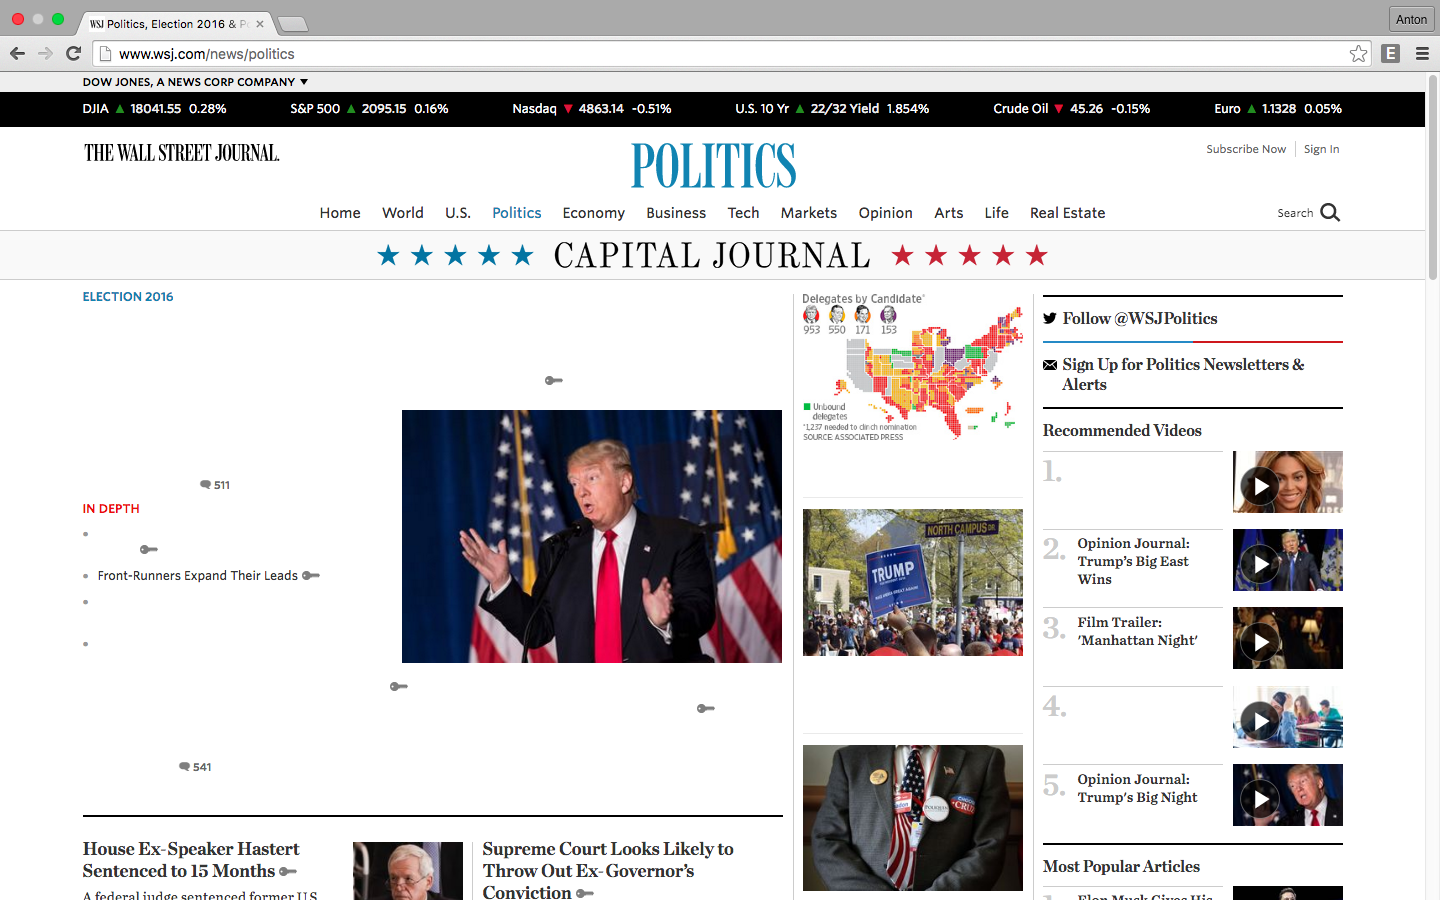Viewport: 1440px width, 900px height.
Task: Go to the Arts section
Action: 949,213
